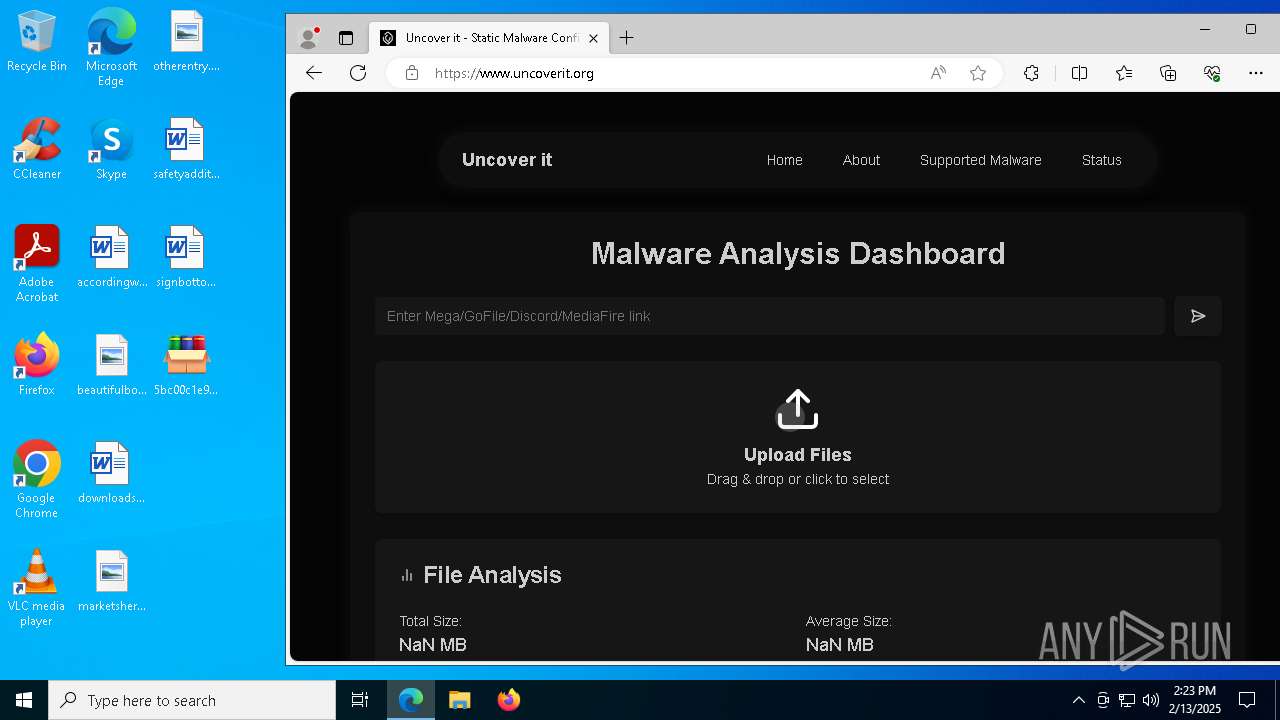Click the Uncover it logo text
1280x720 pixels.
pos(507,160)
